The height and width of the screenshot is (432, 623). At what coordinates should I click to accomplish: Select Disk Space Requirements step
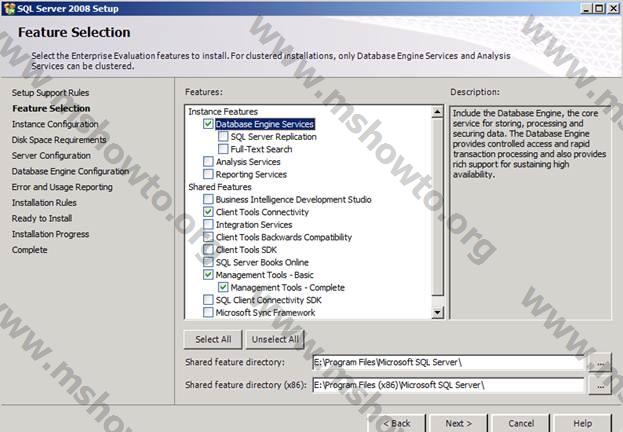coord(59,140)
